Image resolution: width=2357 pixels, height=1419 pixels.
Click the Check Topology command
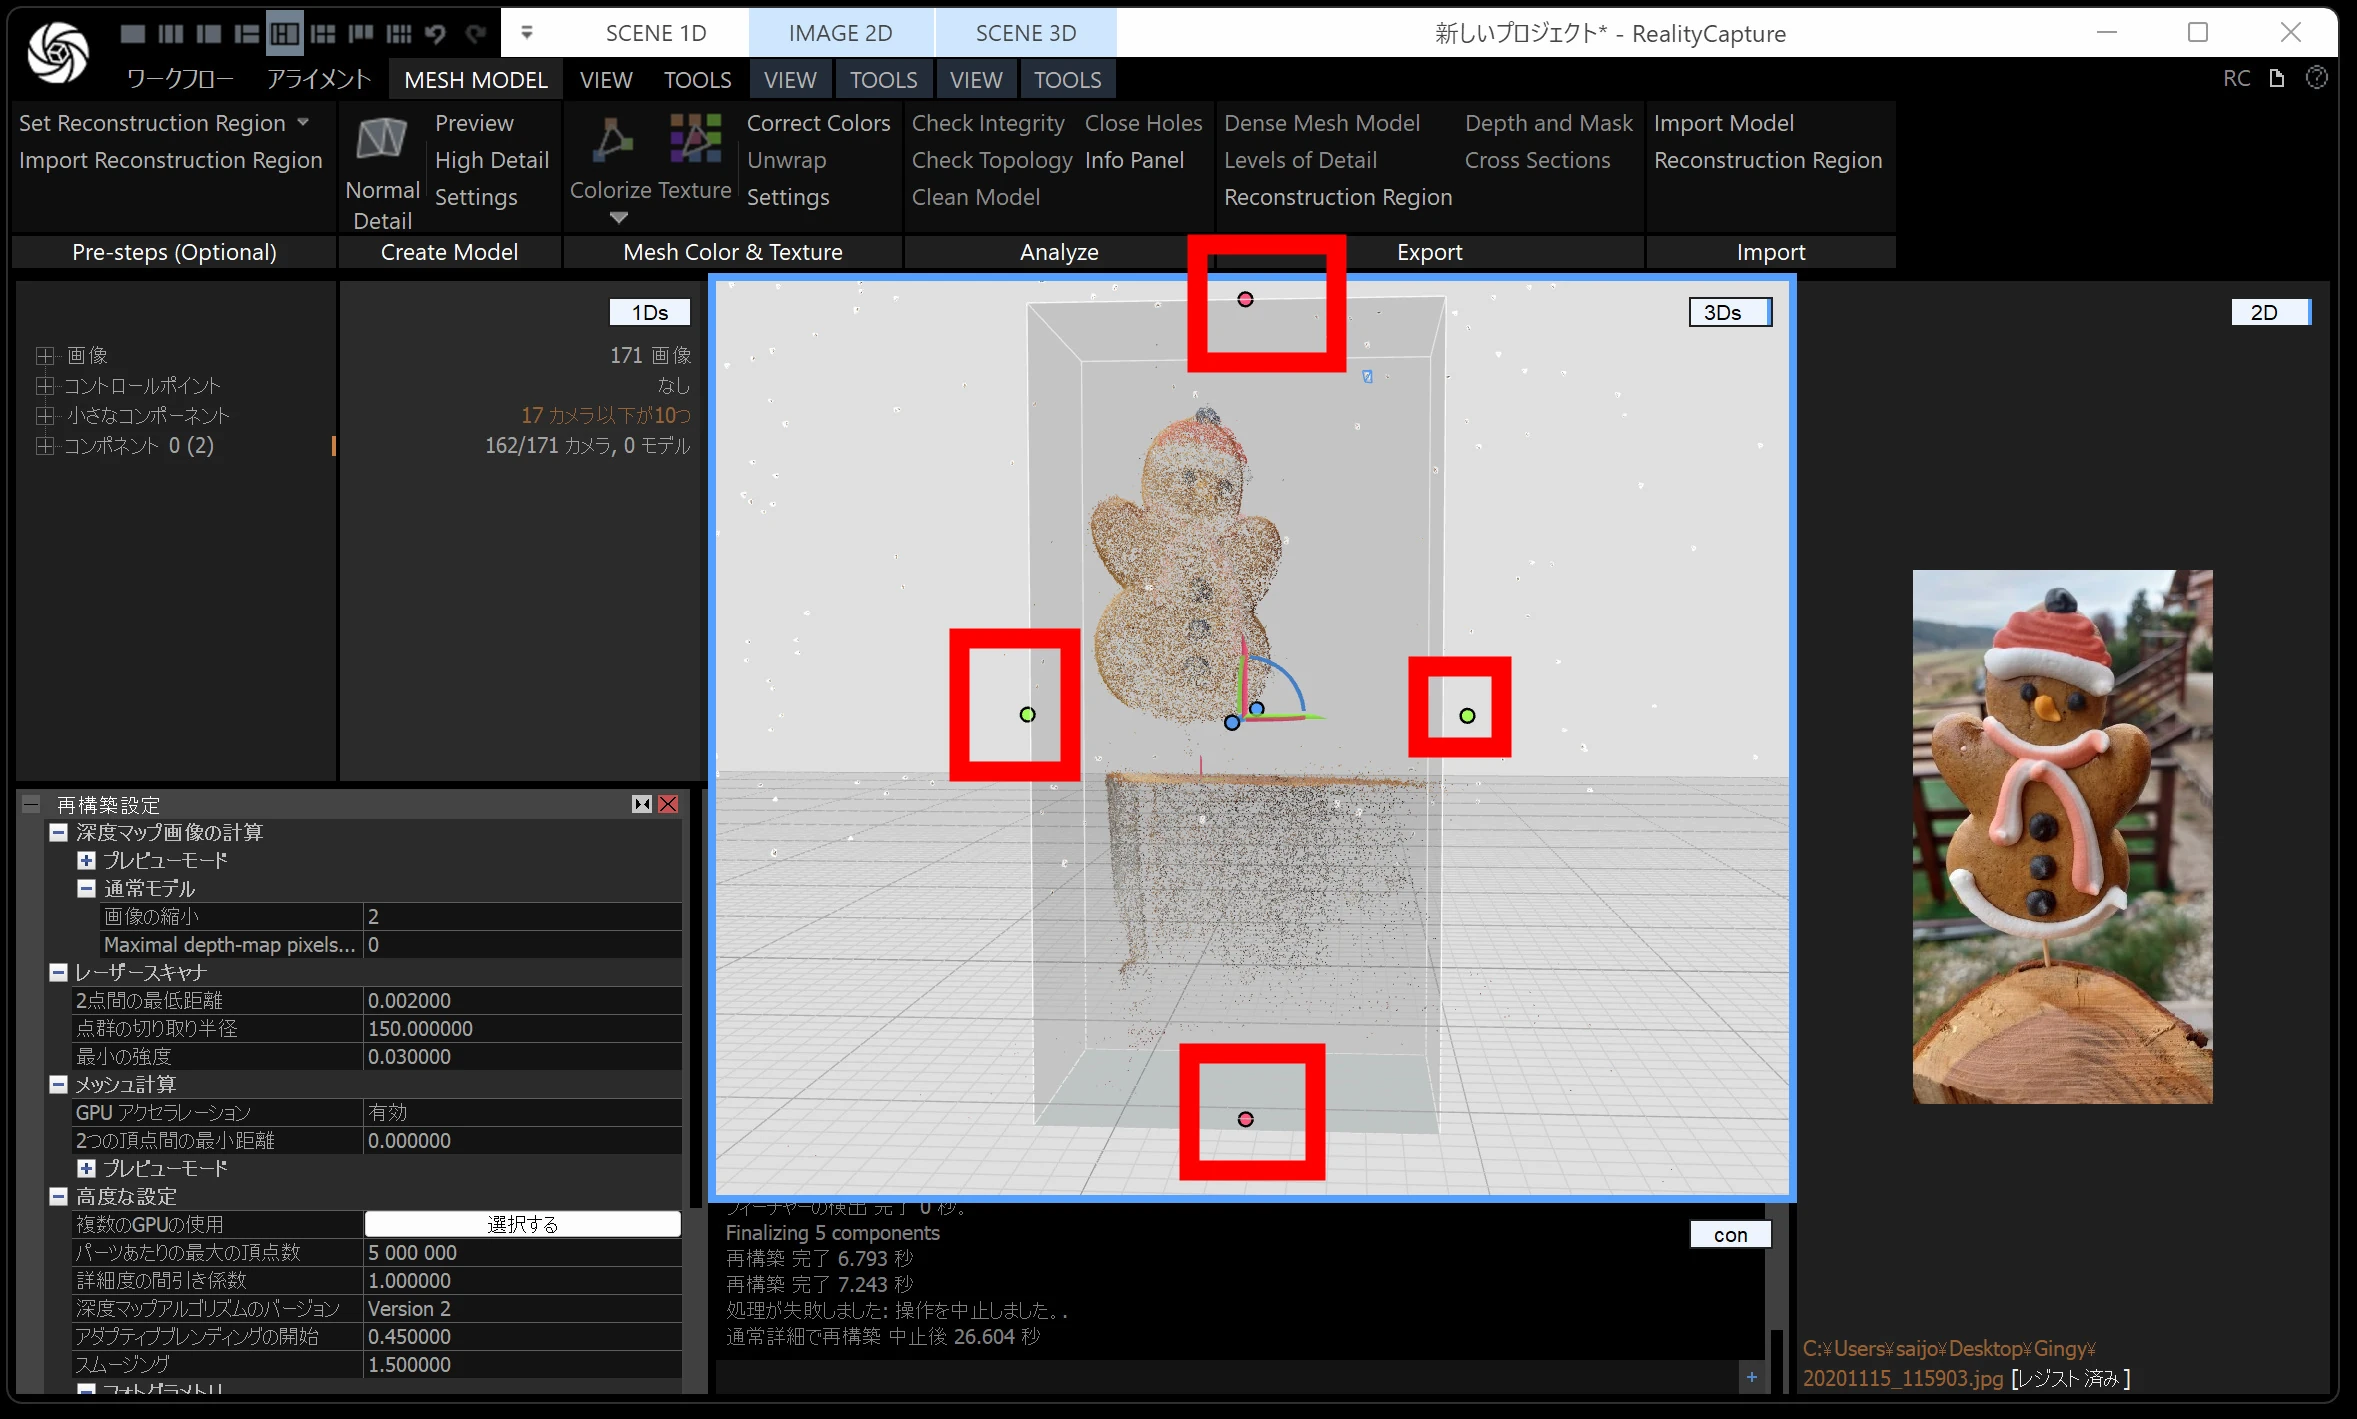tap(991, 160)
